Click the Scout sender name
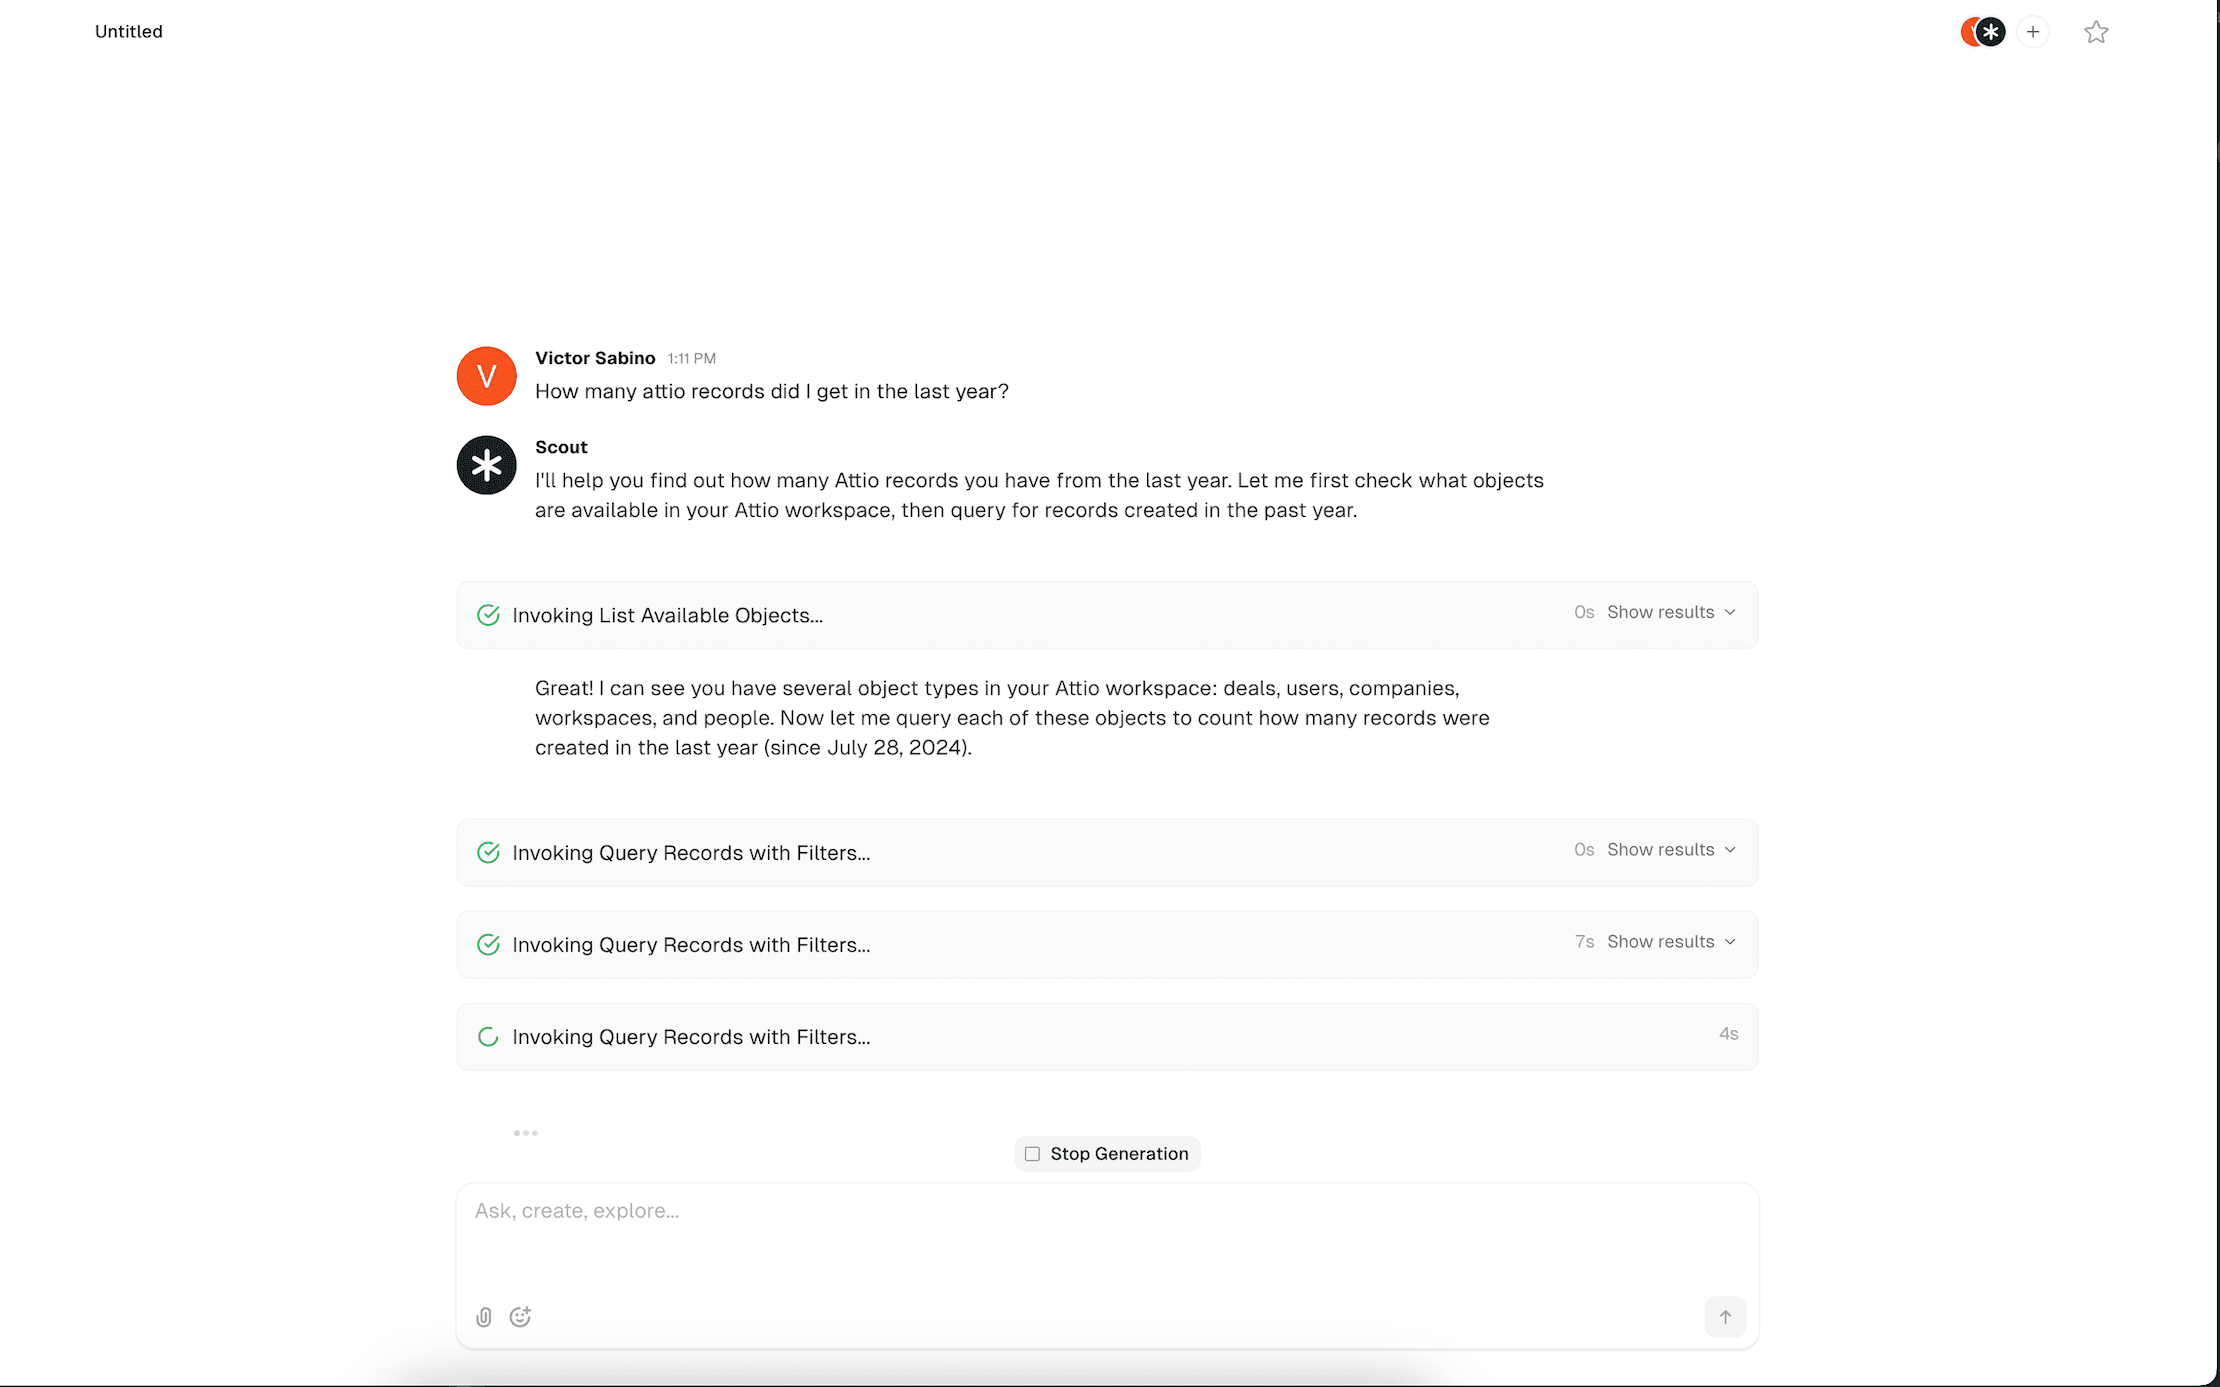 pos(561,447)
